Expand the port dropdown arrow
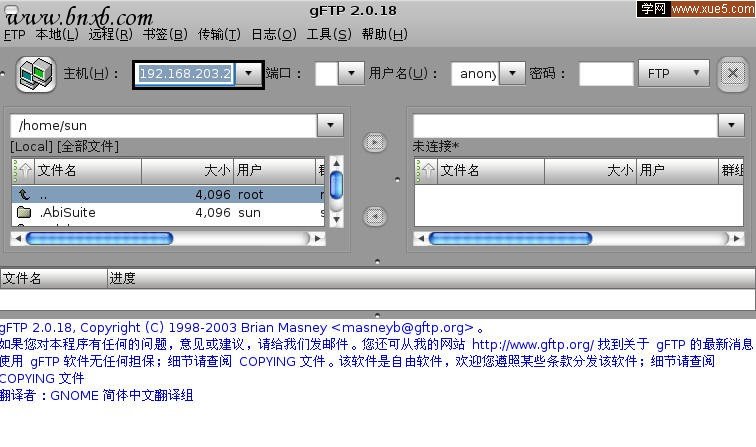 point(351,73)
